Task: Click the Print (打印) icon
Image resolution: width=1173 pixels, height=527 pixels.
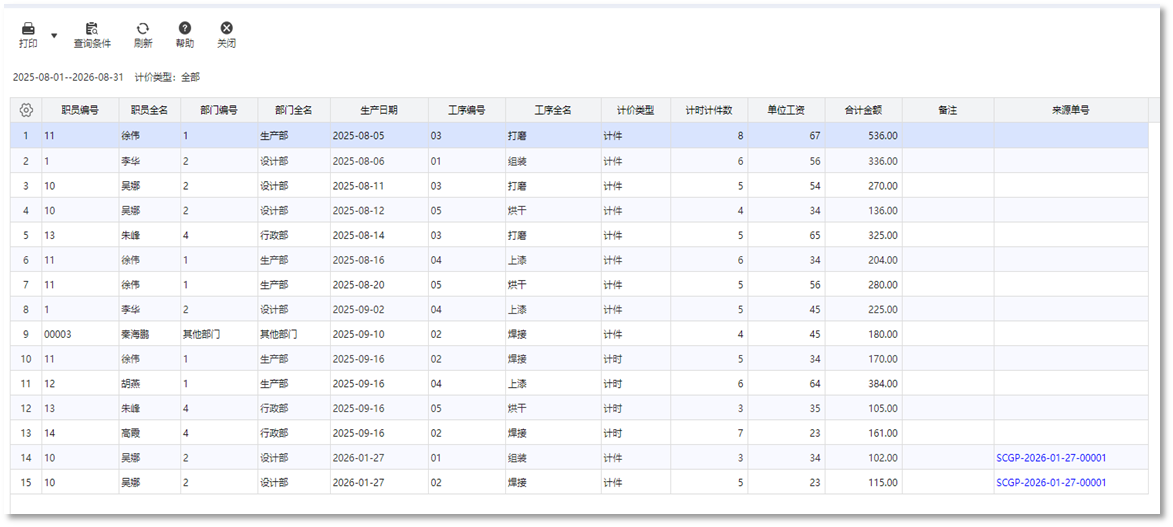Action: point(28,29)
